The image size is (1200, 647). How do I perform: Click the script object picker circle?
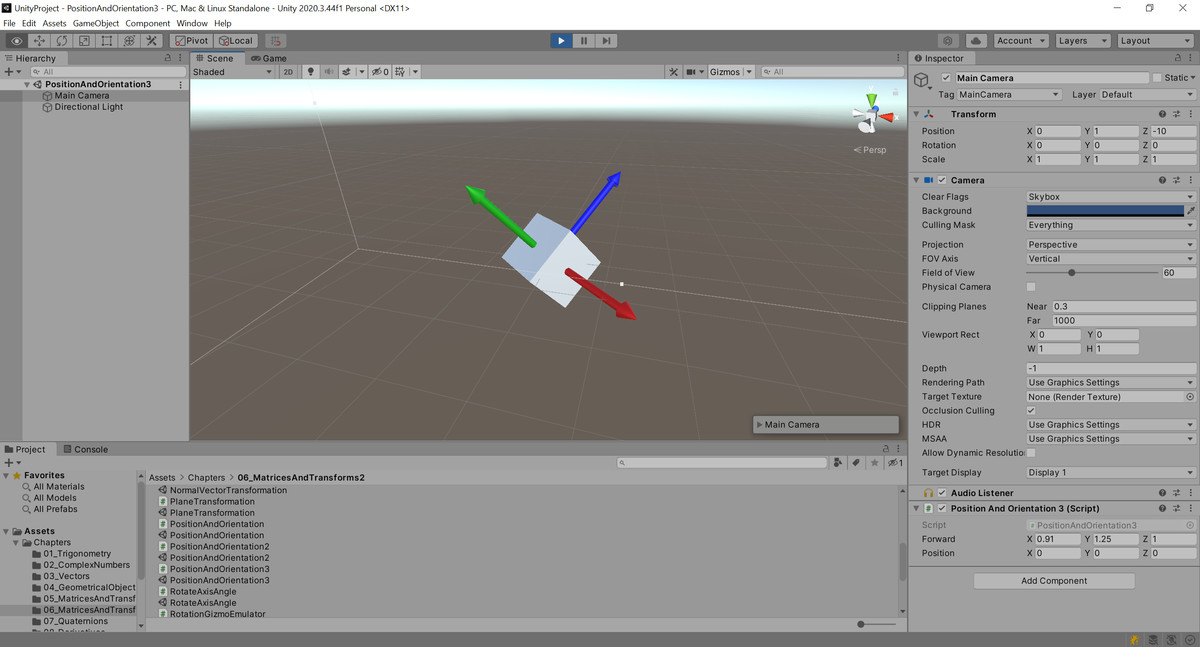pos(1190,525)
